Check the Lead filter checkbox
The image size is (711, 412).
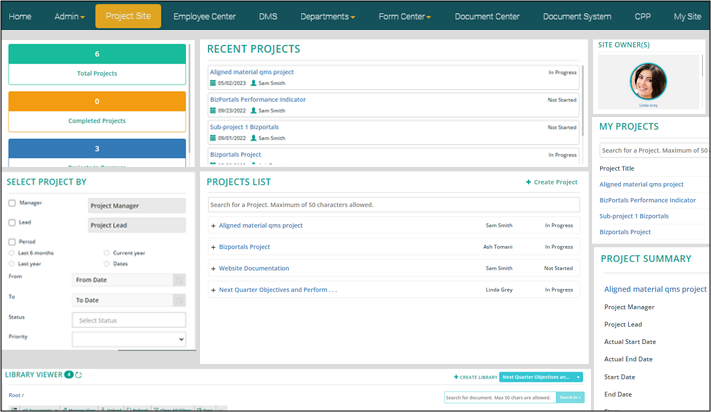tap(12, 222)
